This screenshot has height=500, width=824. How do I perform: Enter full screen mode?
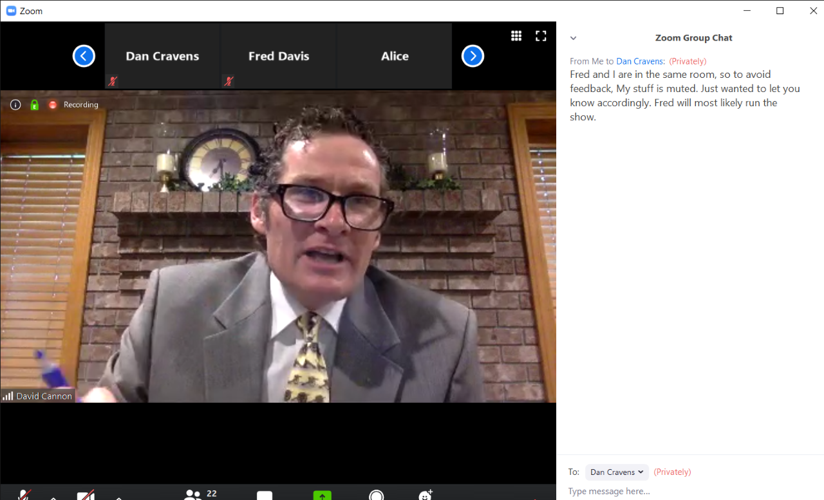click(x=541, y=36)
